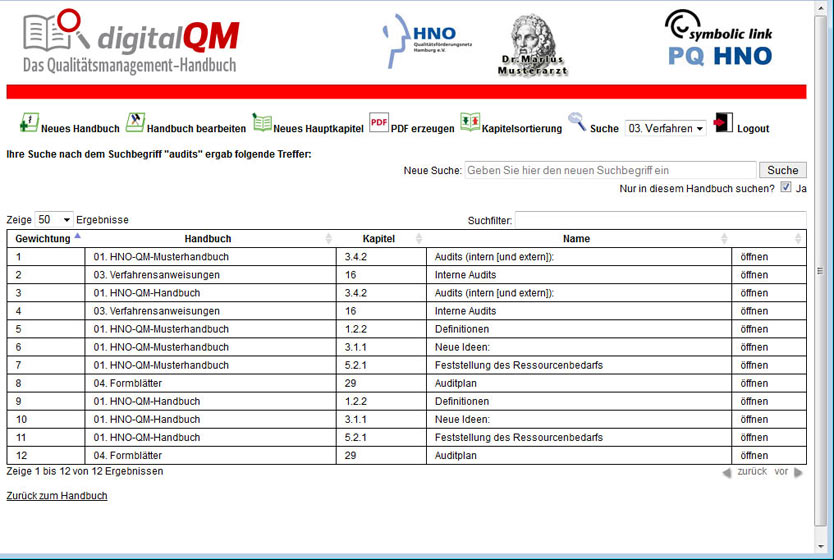The width and height of the screenshot is (834, 560).
Task: Click öffnen in row 4
Action: (x=754, y=311)
